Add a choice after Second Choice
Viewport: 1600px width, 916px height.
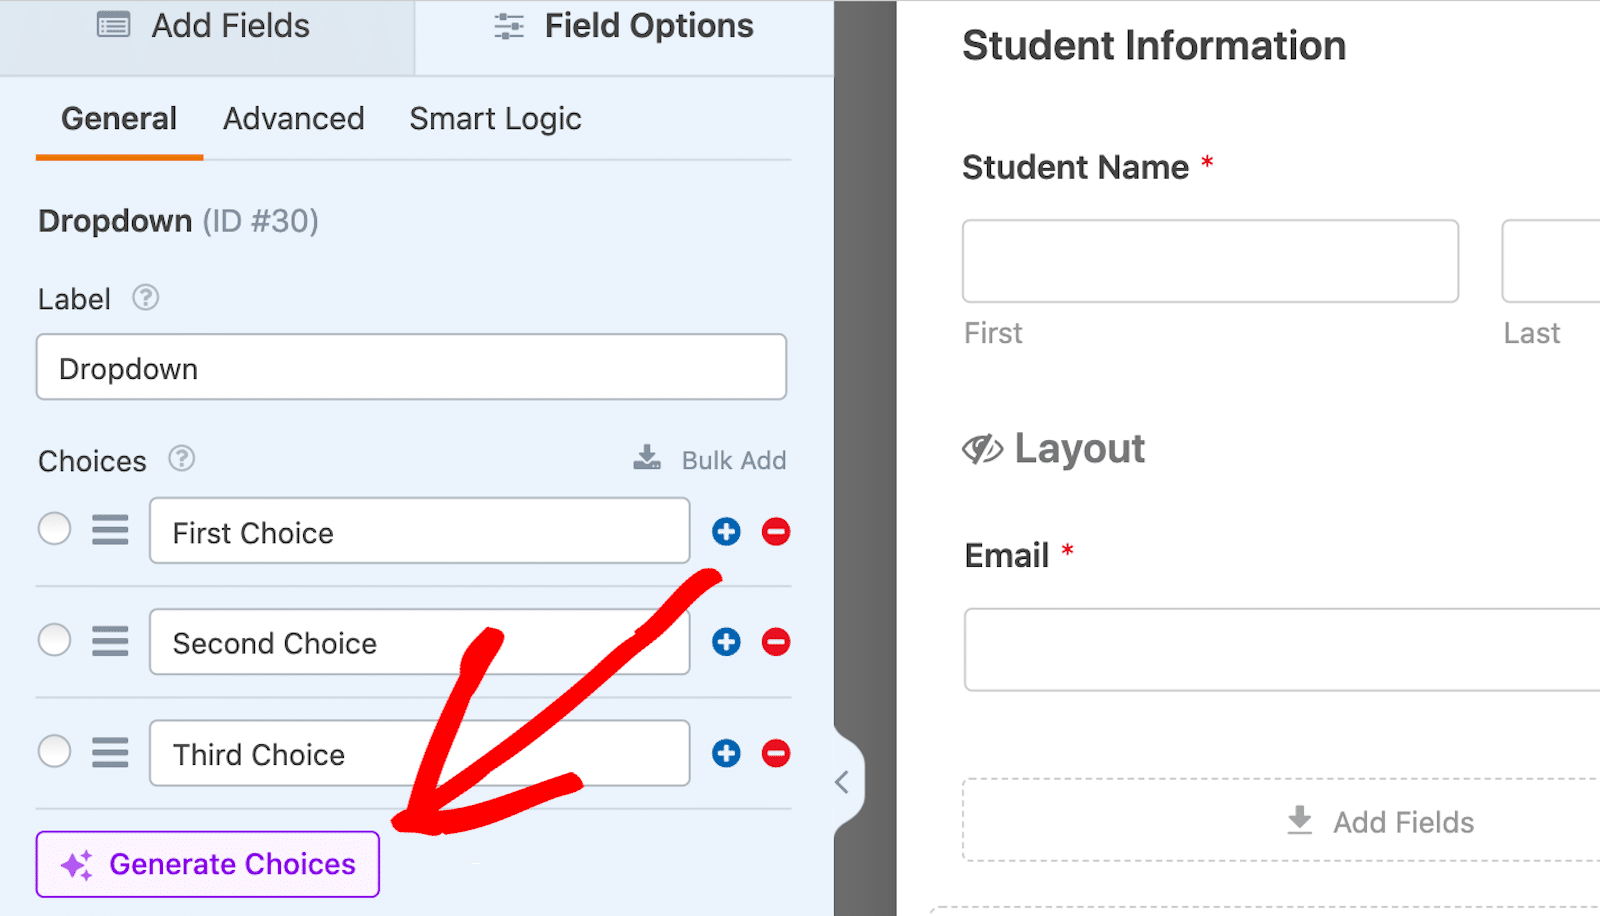point(726,642)
